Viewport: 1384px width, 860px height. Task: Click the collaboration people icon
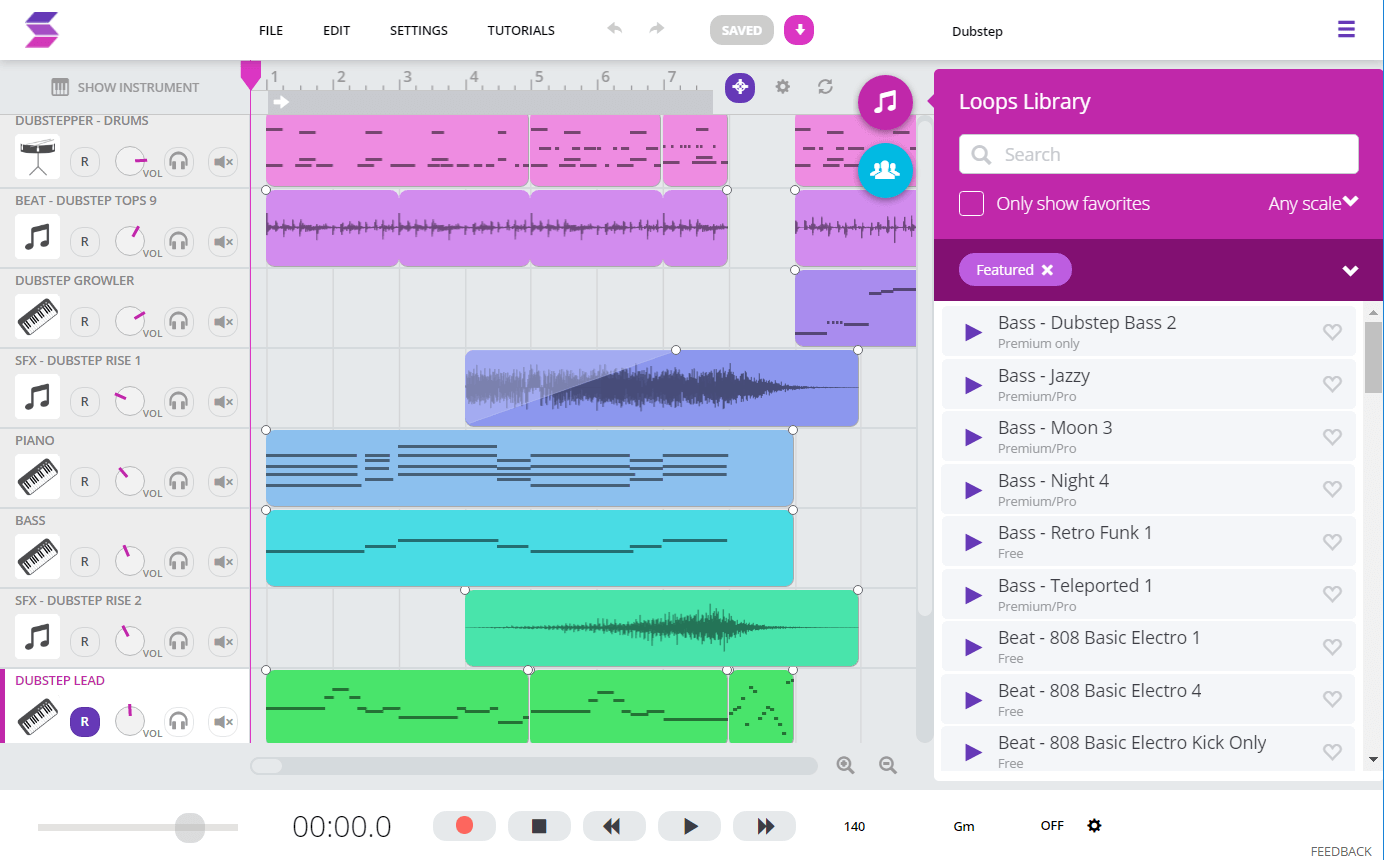(884, 171)
